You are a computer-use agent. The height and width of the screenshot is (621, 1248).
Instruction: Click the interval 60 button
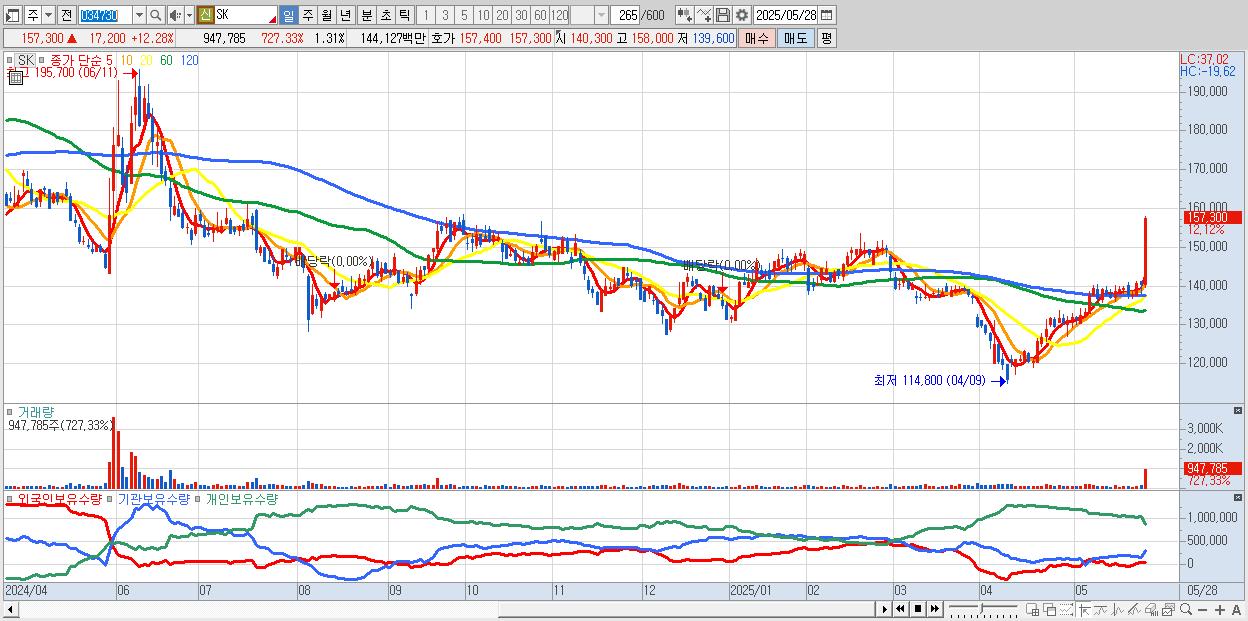point(540,15)
